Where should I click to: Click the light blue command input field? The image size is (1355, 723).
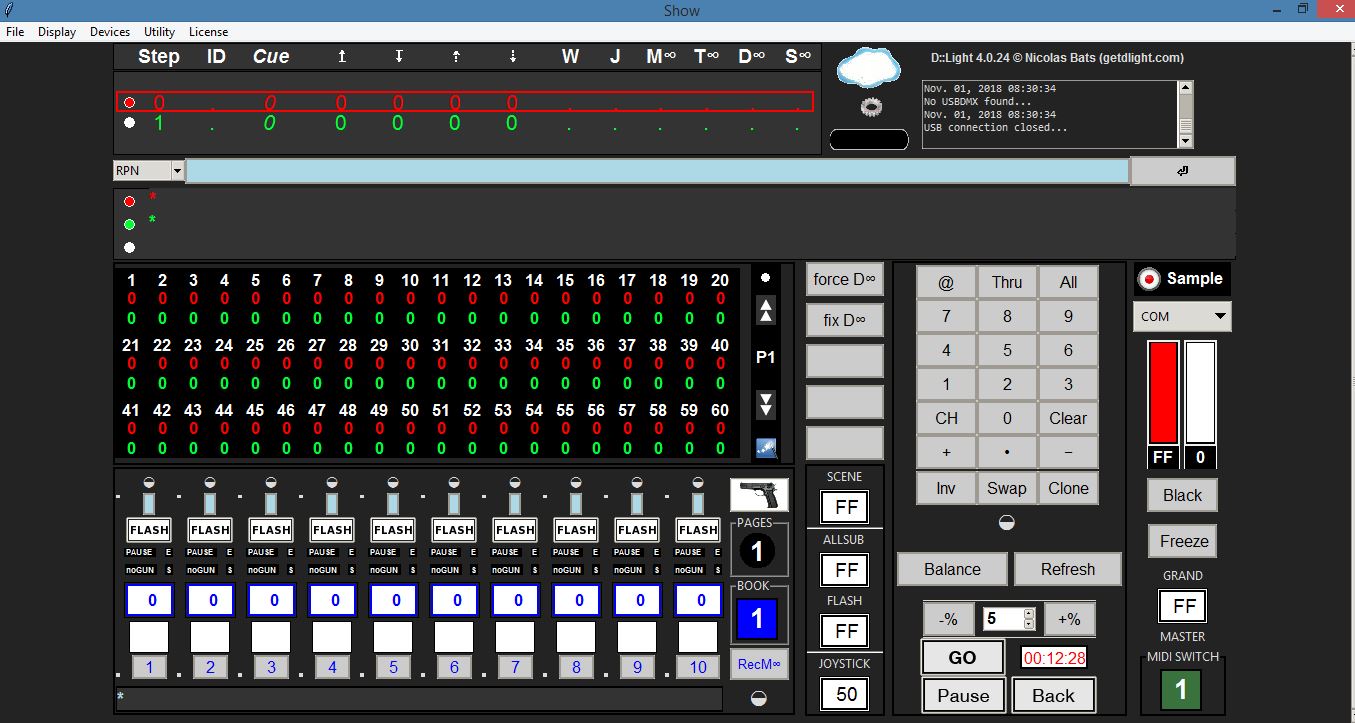657,171
